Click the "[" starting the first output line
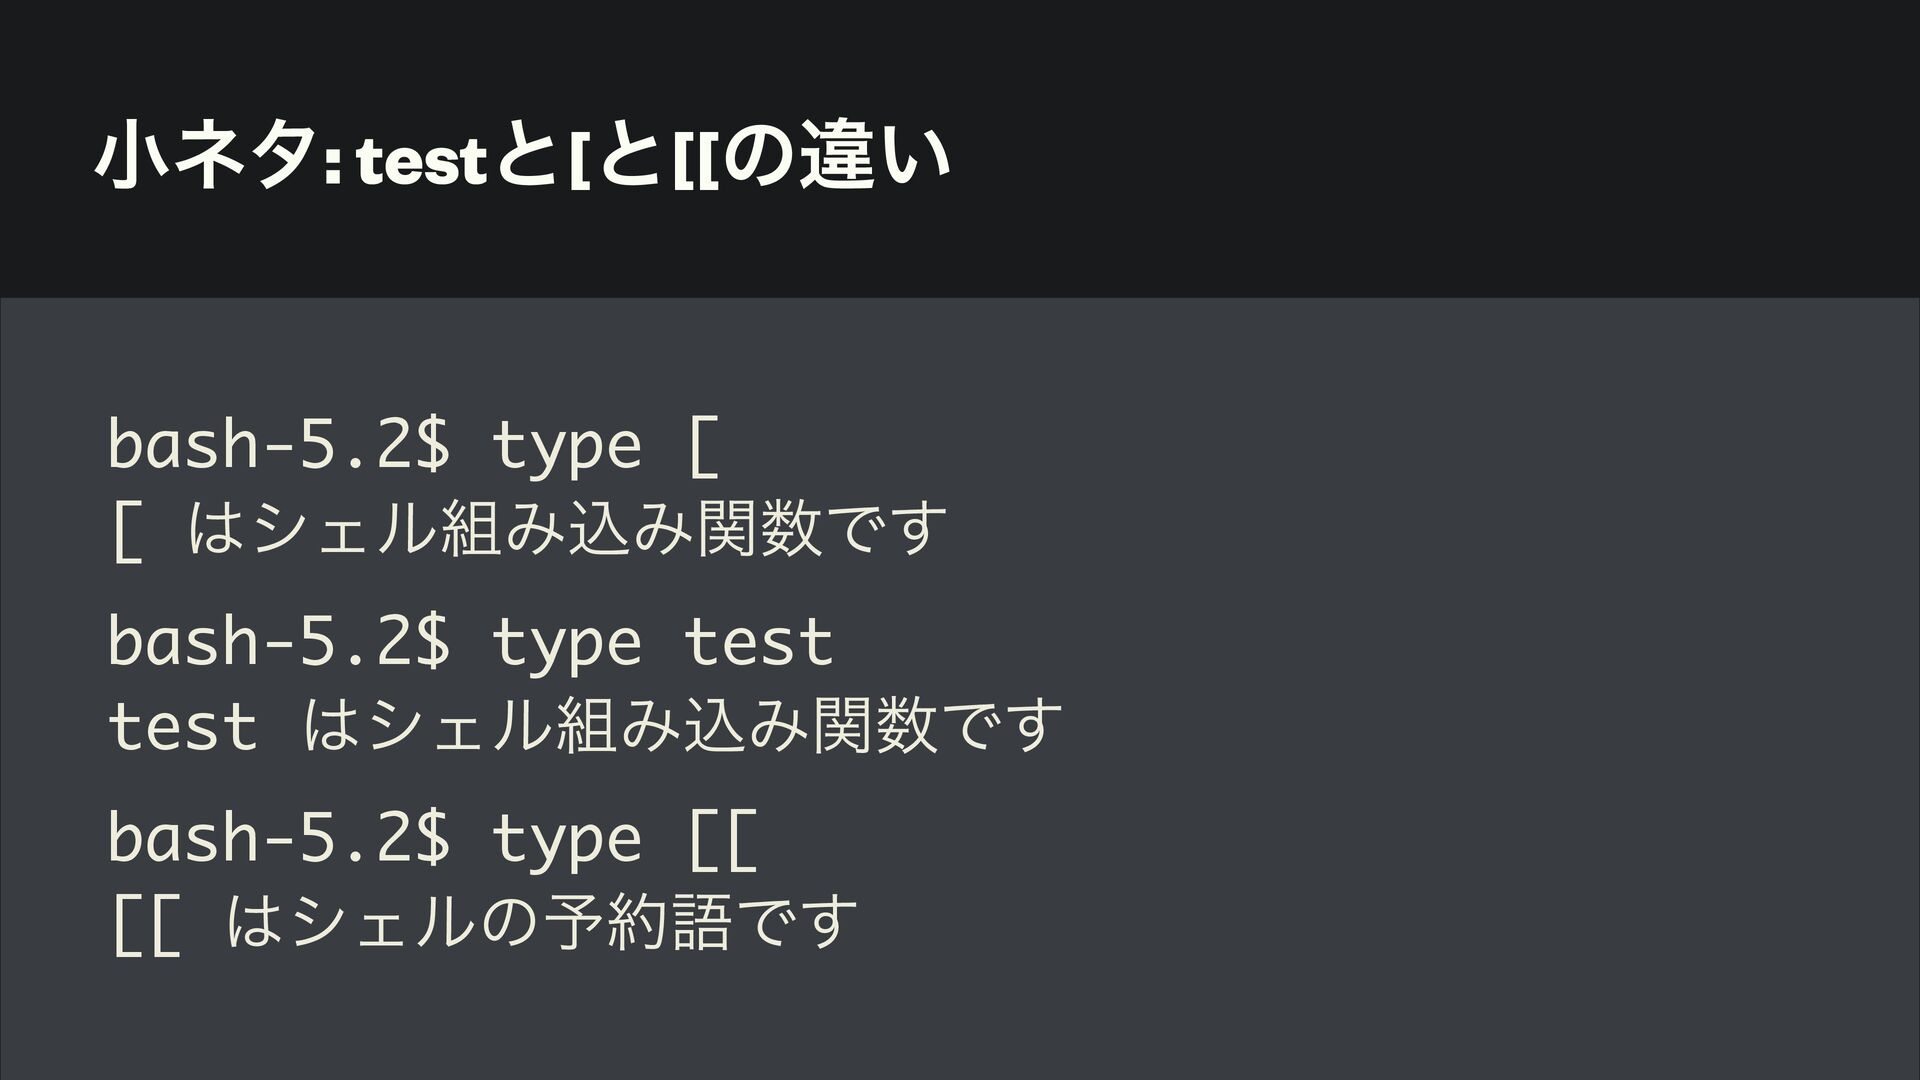This screenshot has height=1080, width=1920. [126, 531]
